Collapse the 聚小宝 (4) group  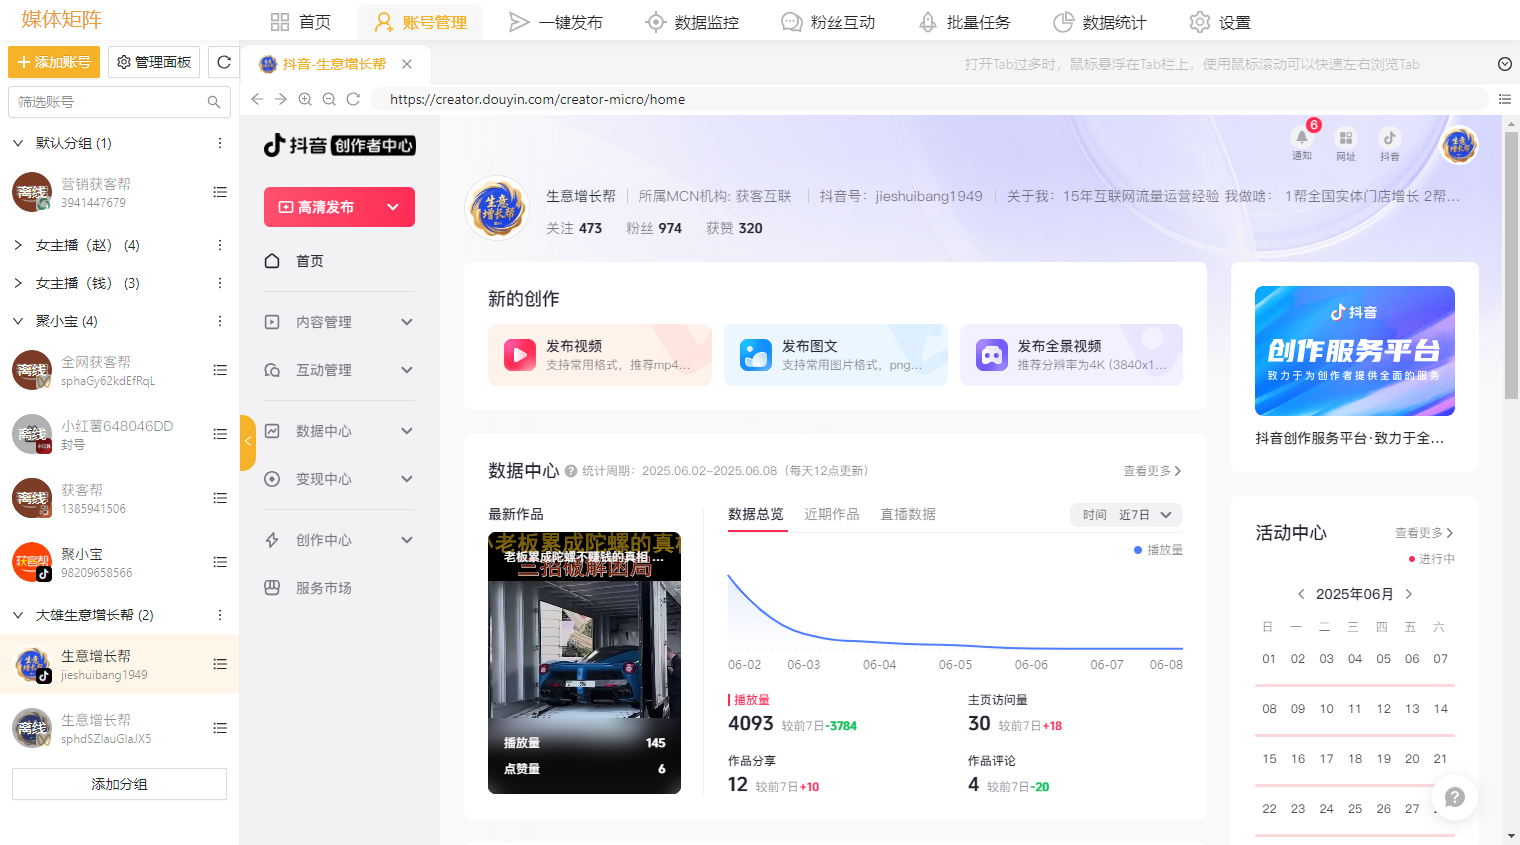pyautogui.click(x=18, y=321)
